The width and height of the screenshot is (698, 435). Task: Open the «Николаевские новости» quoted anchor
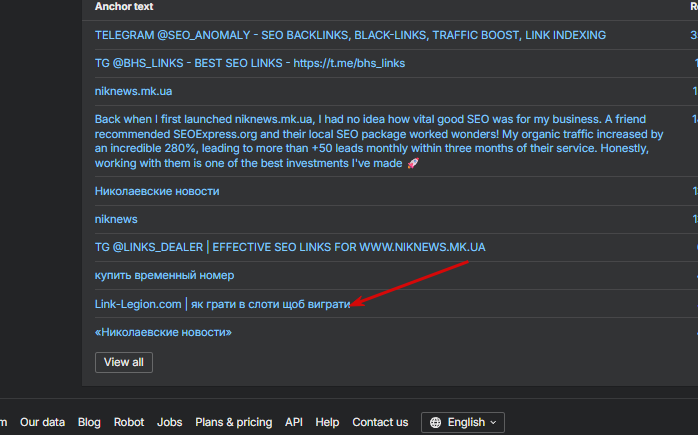pyautogui.click(x=163, y=333)
